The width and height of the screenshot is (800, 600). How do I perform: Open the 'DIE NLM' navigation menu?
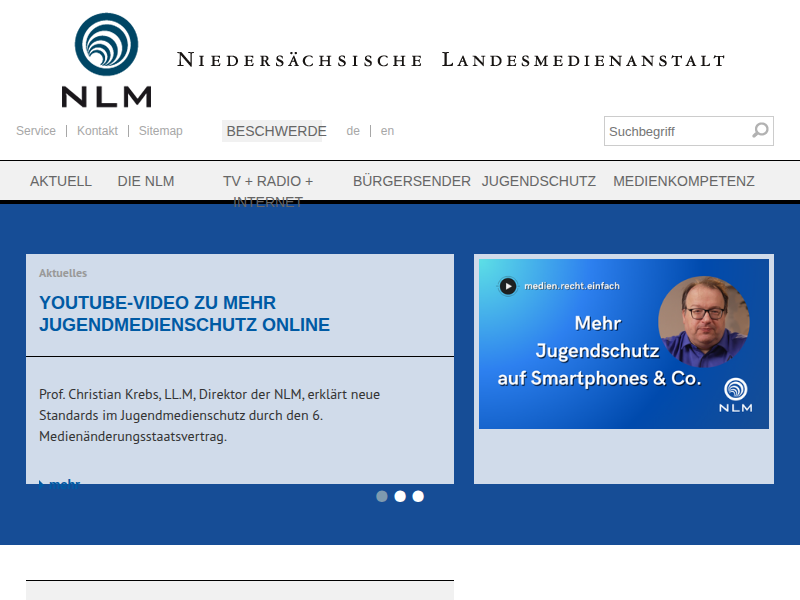click(146, 181)
